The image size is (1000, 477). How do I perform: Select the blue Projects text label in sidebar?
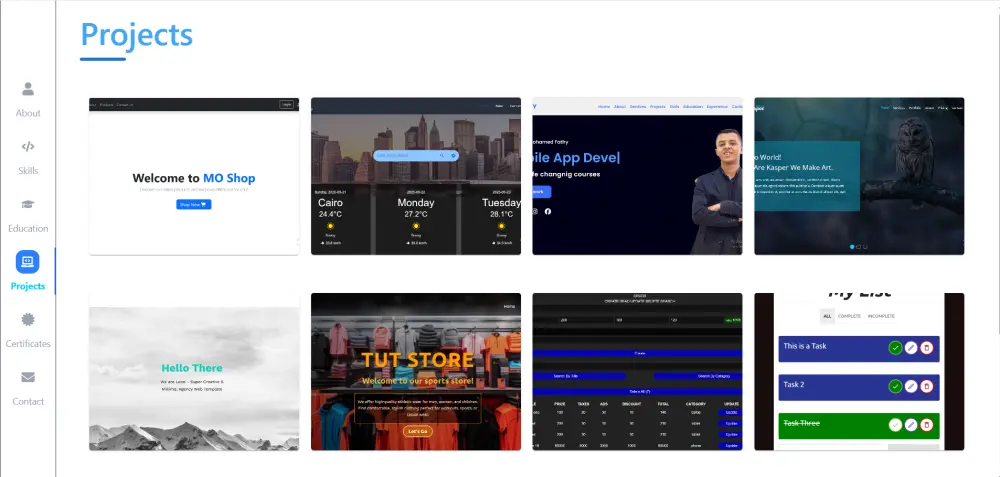coord(28,286)
